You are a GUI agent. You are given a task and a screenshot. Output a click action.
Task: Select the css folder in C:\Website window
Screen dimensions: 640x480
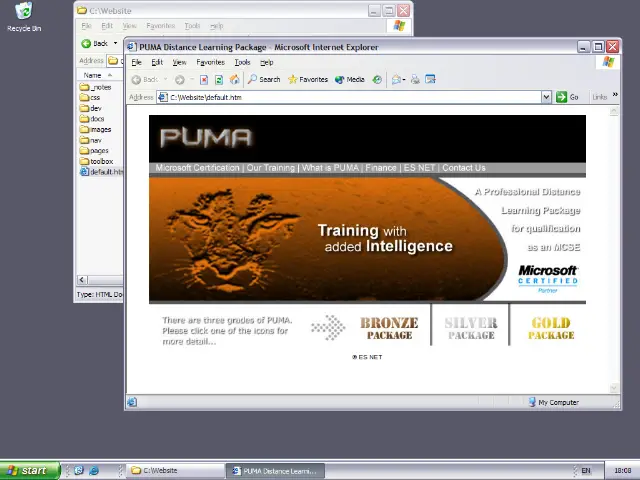90,98
